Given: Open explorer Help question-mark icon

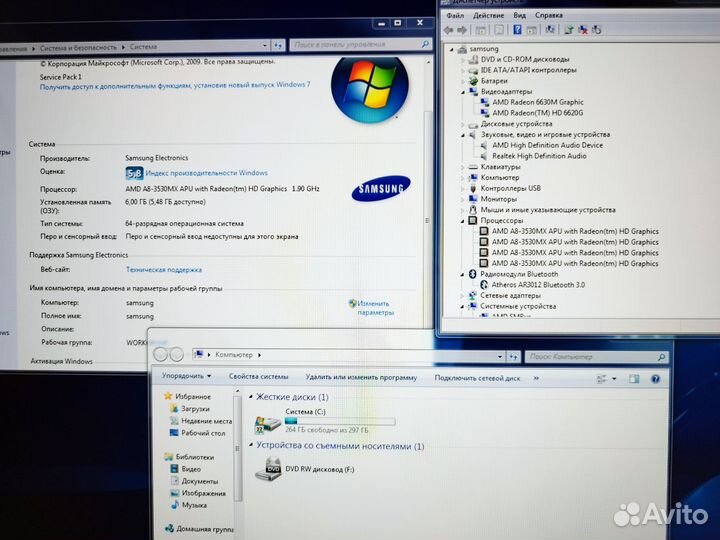Looking at the screenshot, I should point(655,379).
